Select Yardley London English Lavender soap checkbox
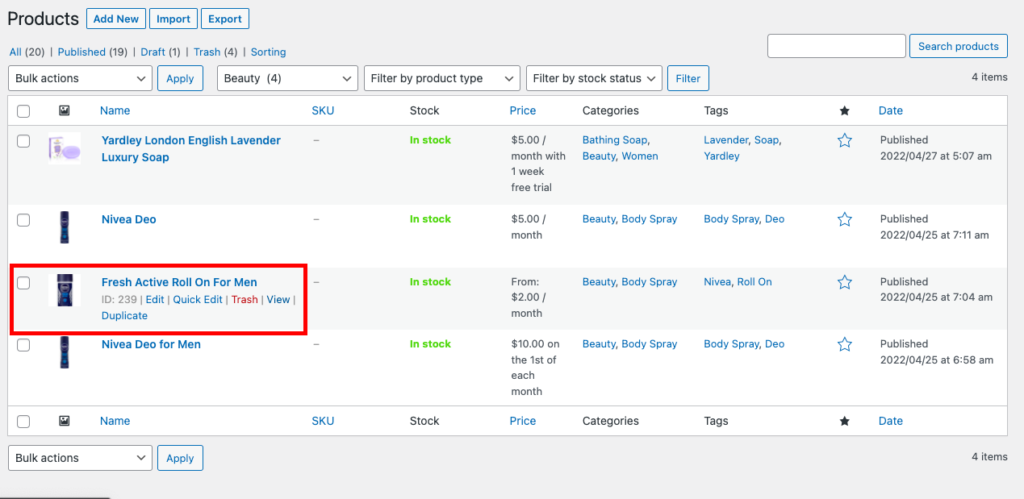1024x499 pixels. coord(24,141)
